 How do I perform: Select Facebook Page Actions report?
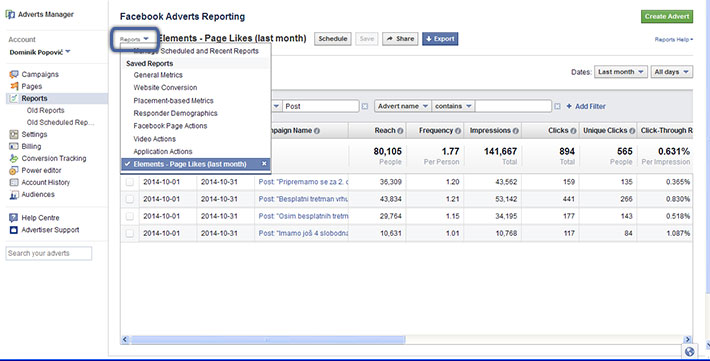(x=170, y=126)
